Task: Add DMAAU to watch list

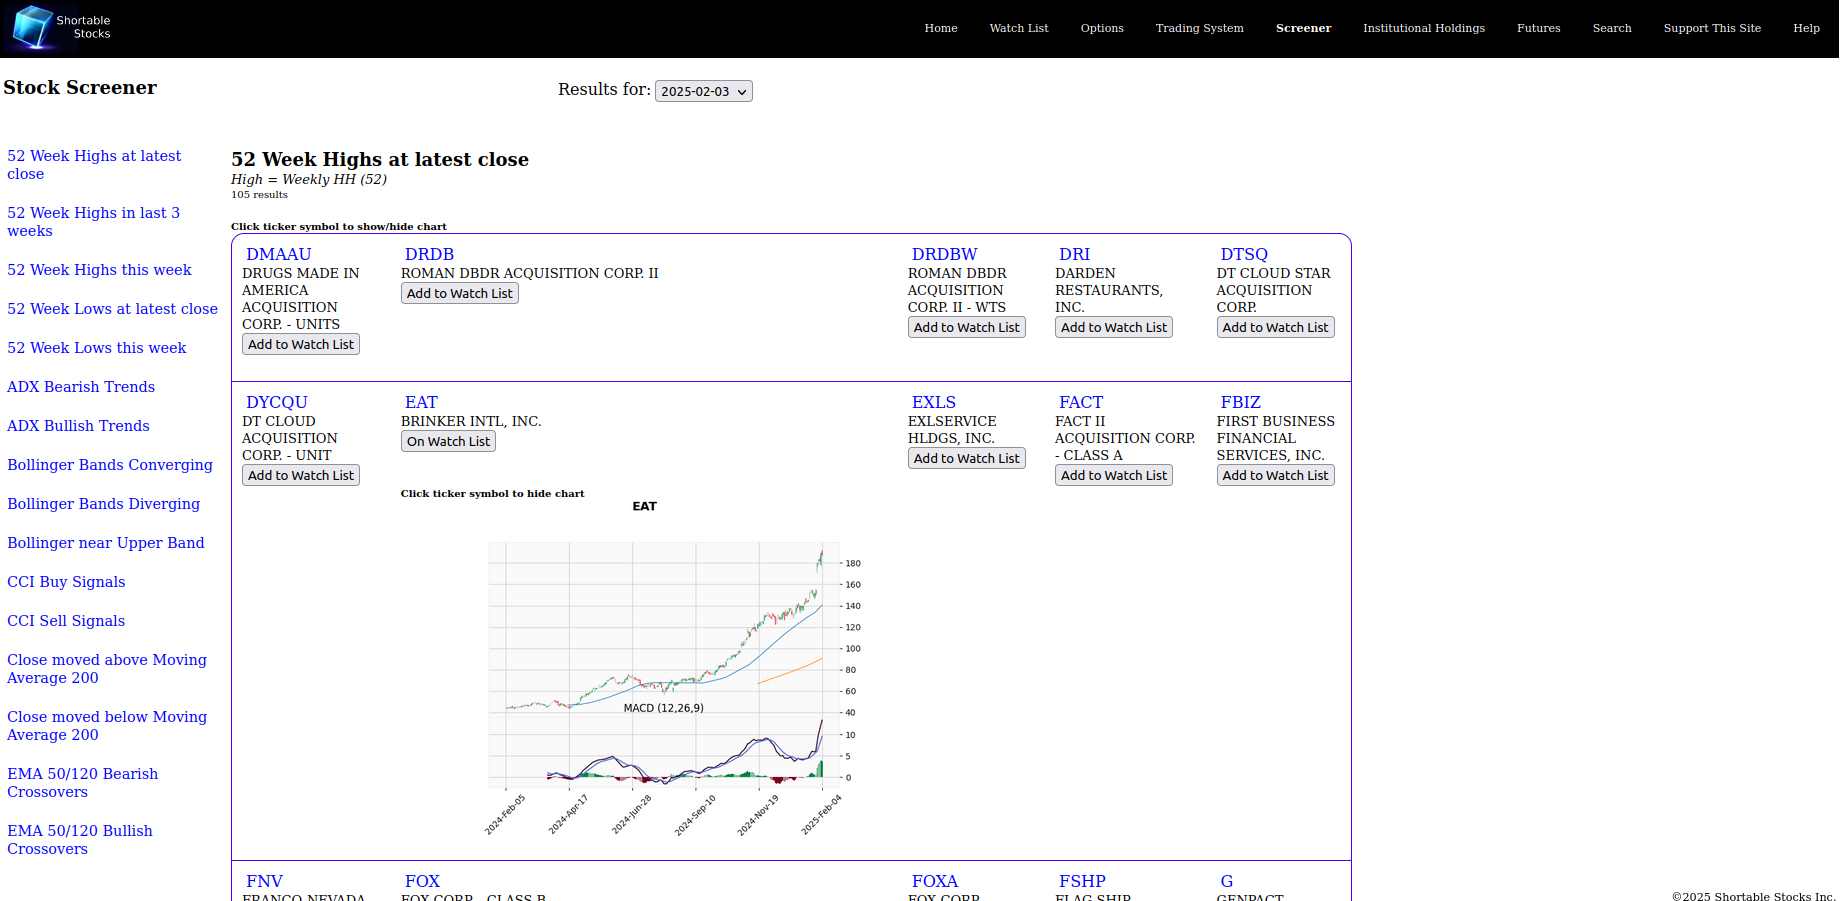Action: [301, 344]
